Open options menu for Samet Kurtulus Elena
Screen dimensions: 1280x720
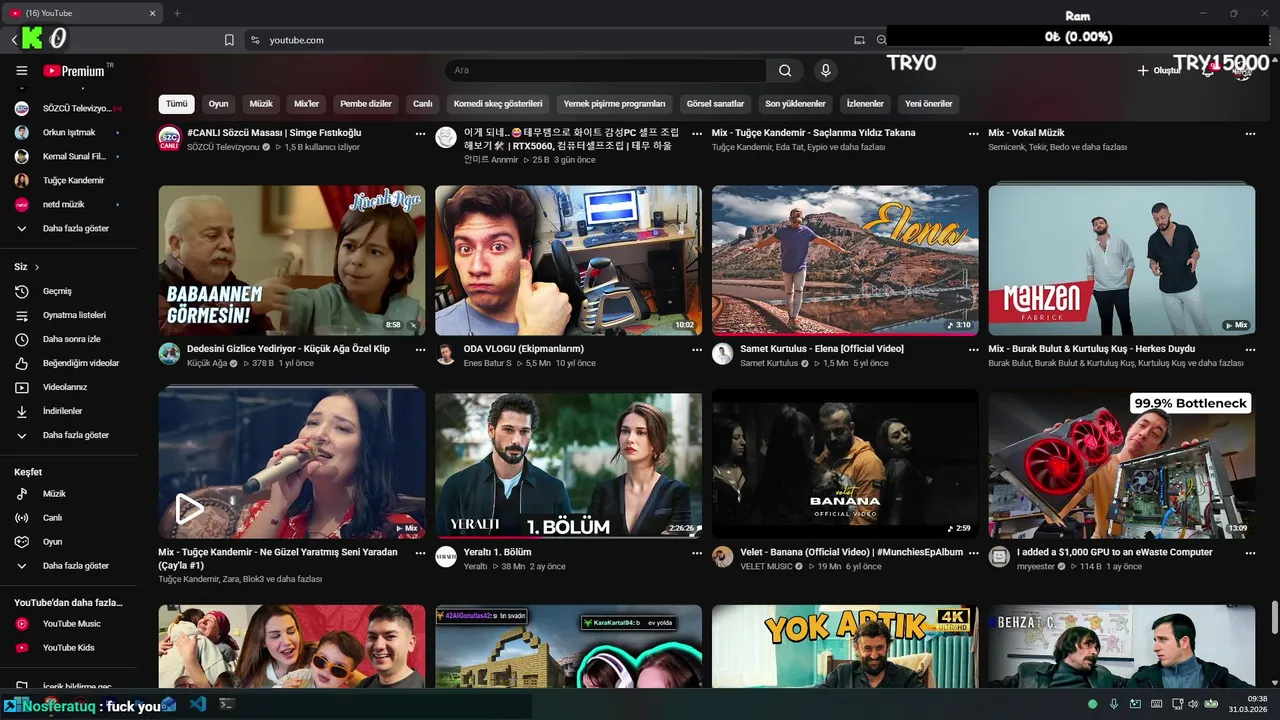coord(974,350)
